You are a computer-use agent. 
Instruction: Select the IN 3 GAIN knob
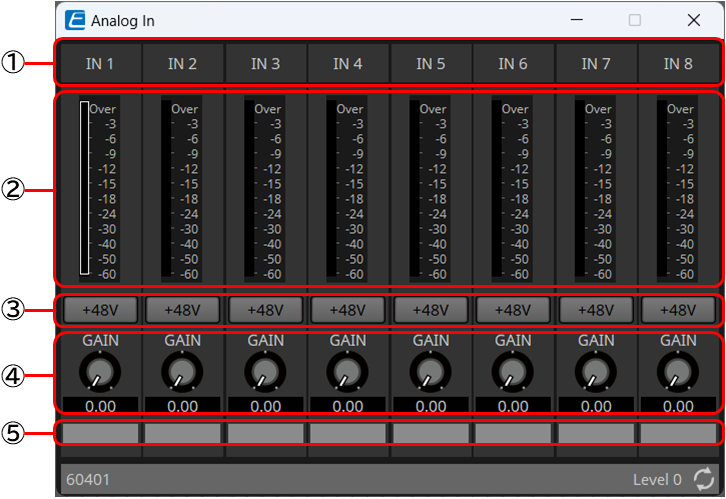[x=265, y=371]
